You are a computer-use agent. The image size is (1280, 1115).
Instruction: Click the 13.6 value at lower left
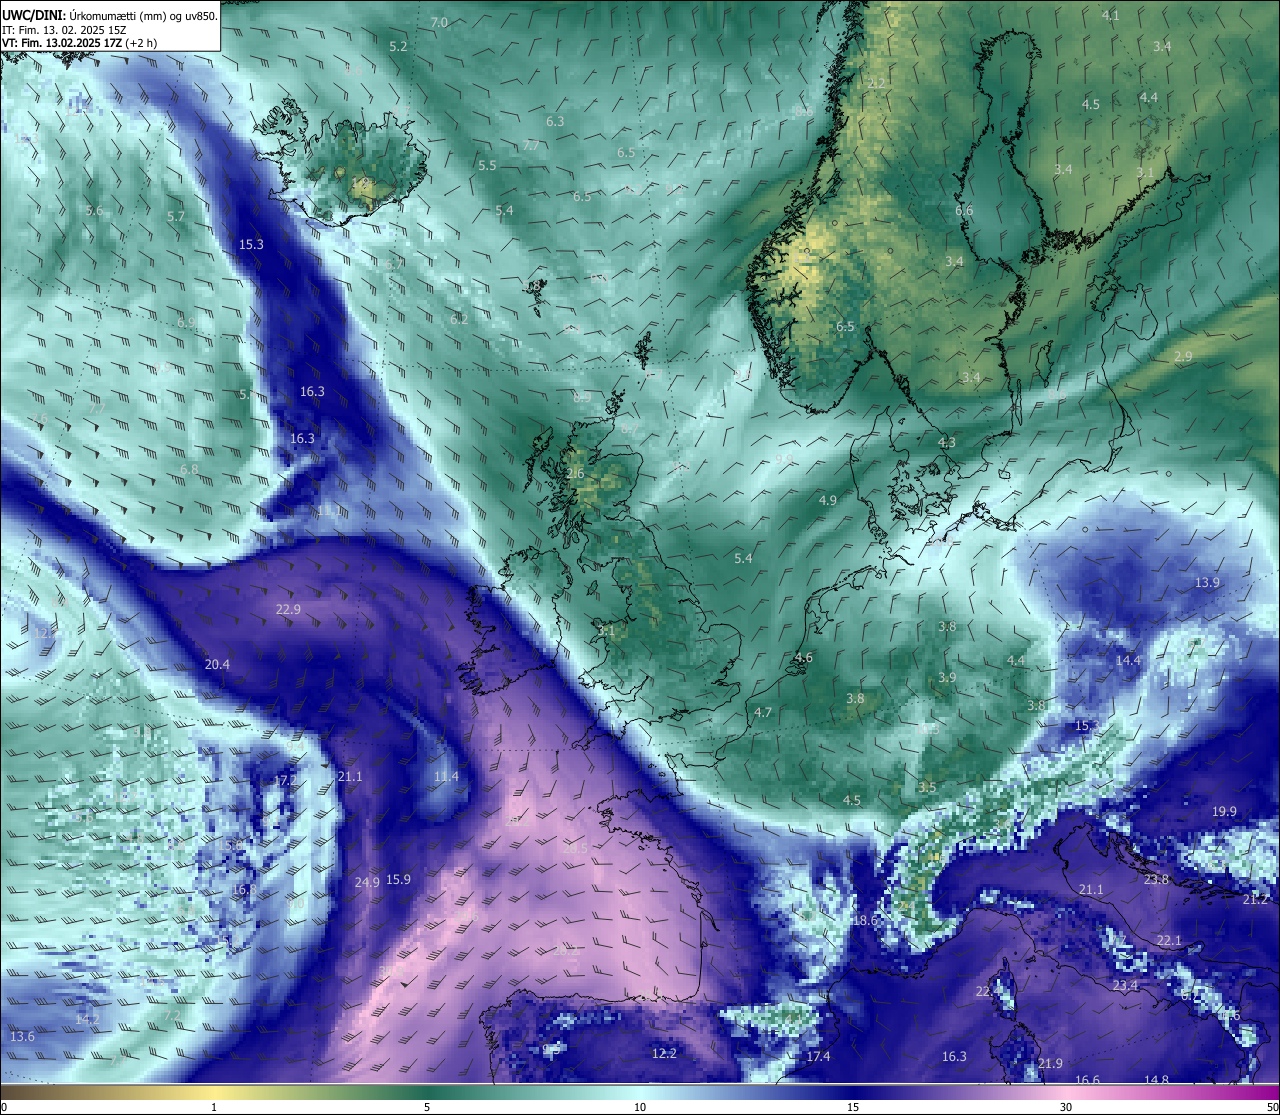click(x=22, y=1036)
